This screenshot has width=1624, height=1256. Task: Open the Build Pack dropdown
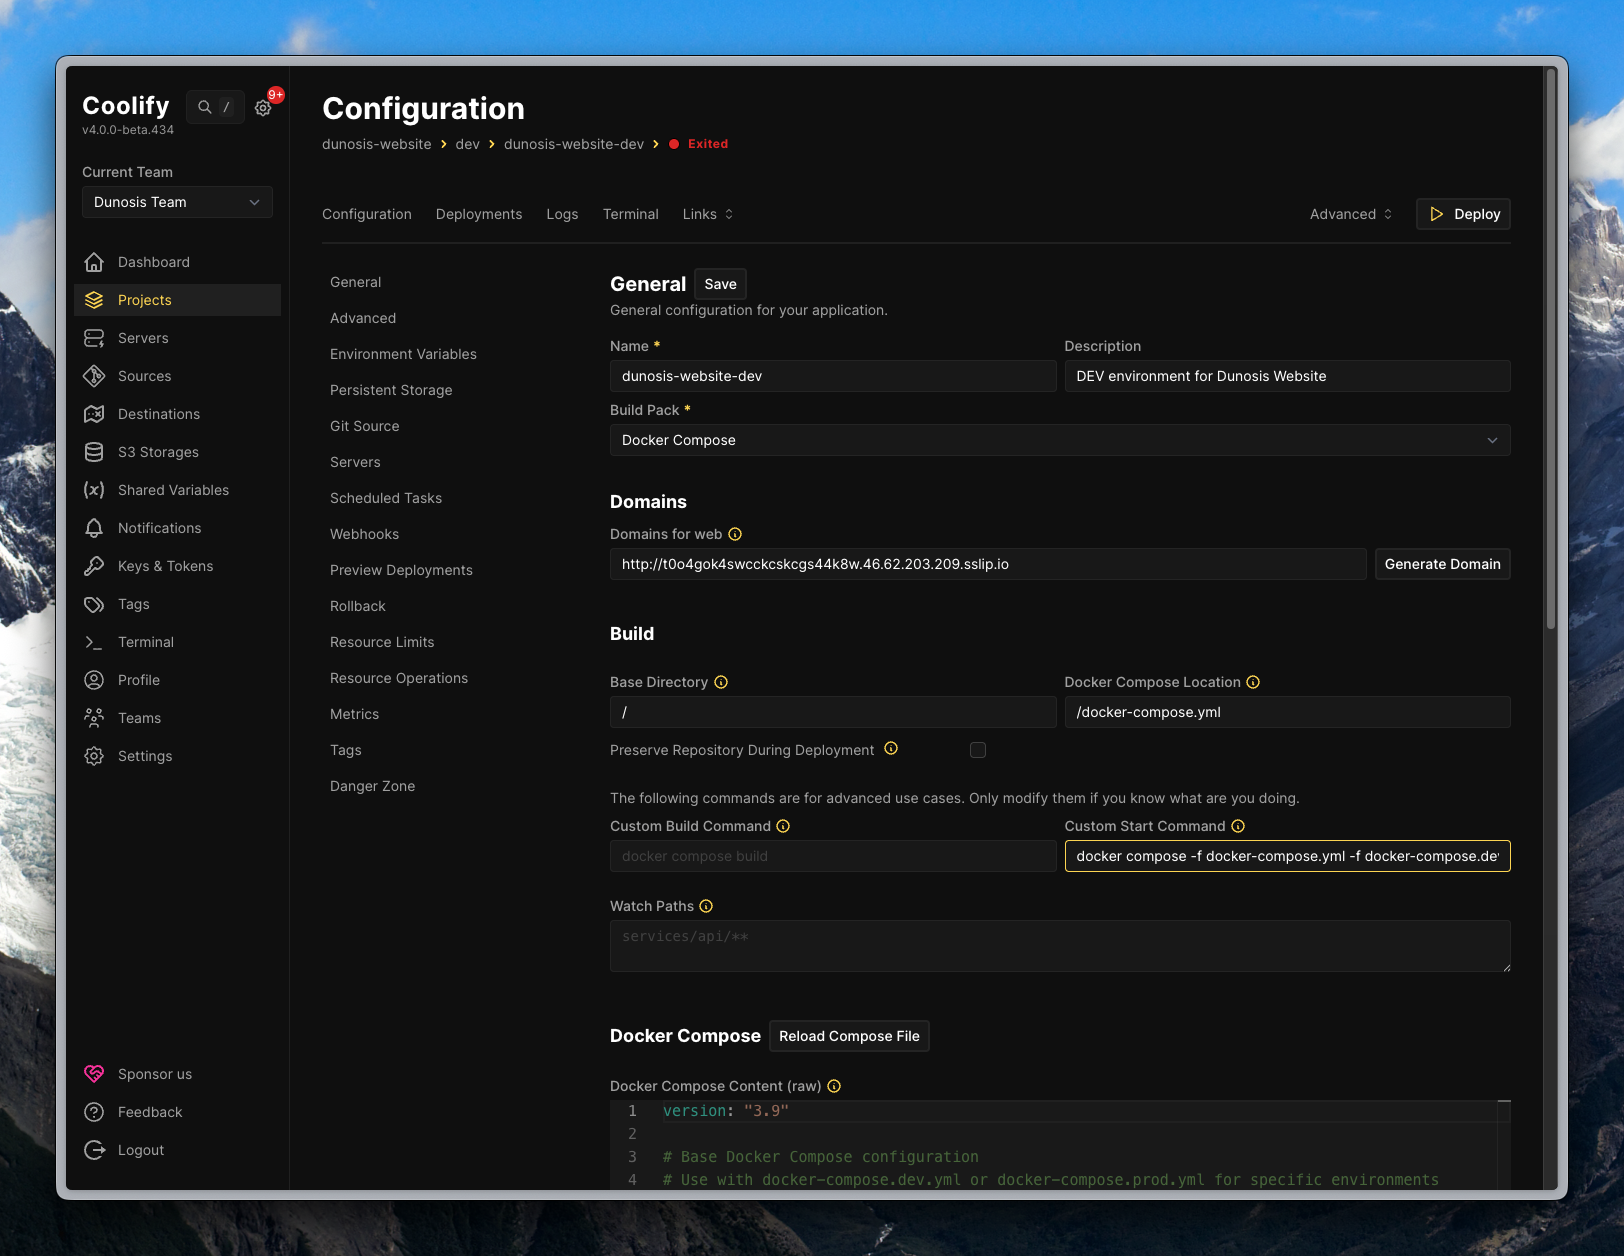click(x=1060, y=440)
